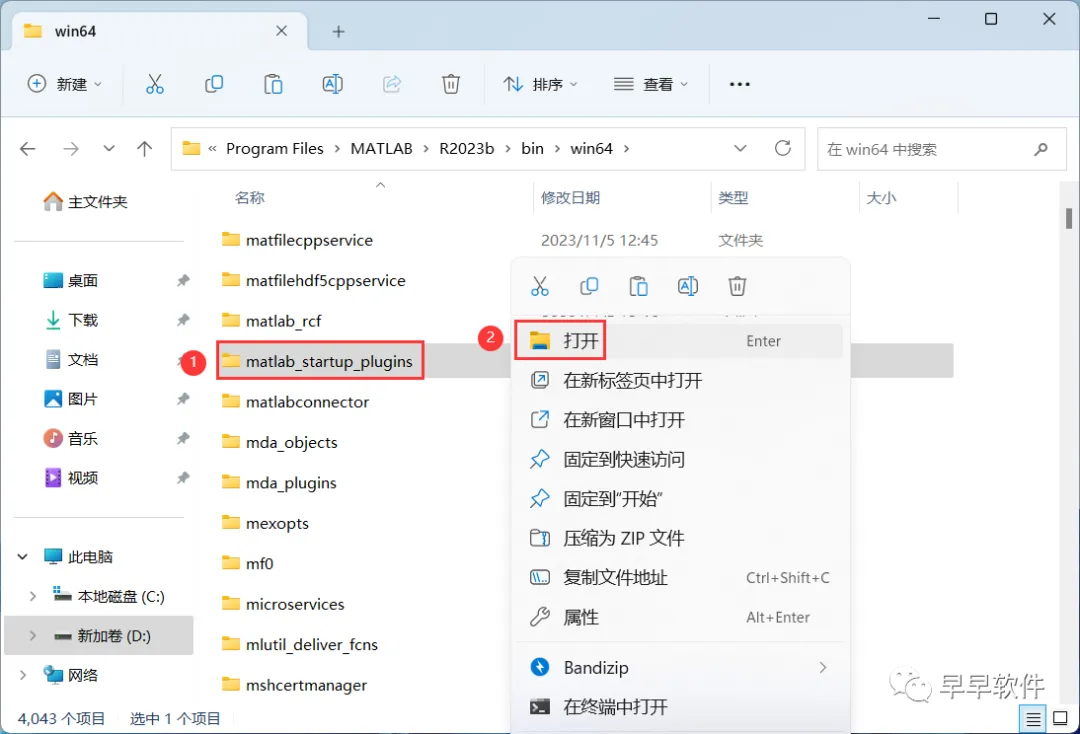Expand 本地磁盘 (C:) tree node
Viewport: 1080px width, 734px height.
point(32,596)
